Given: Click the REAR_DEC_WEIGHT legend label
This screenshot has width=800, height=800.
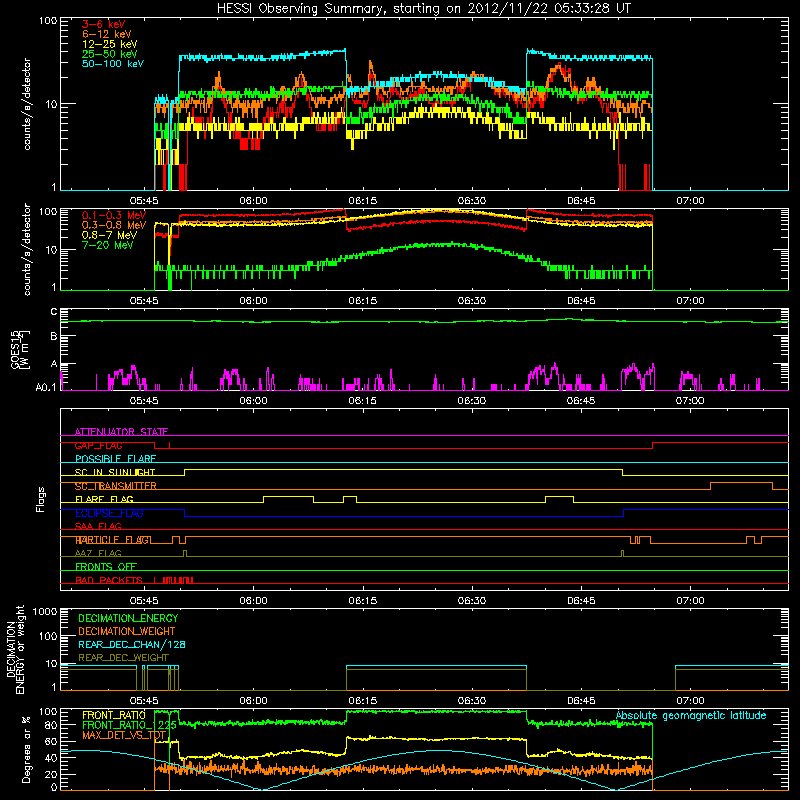Looking at the screenshot, I should click(x=123, y=658).
